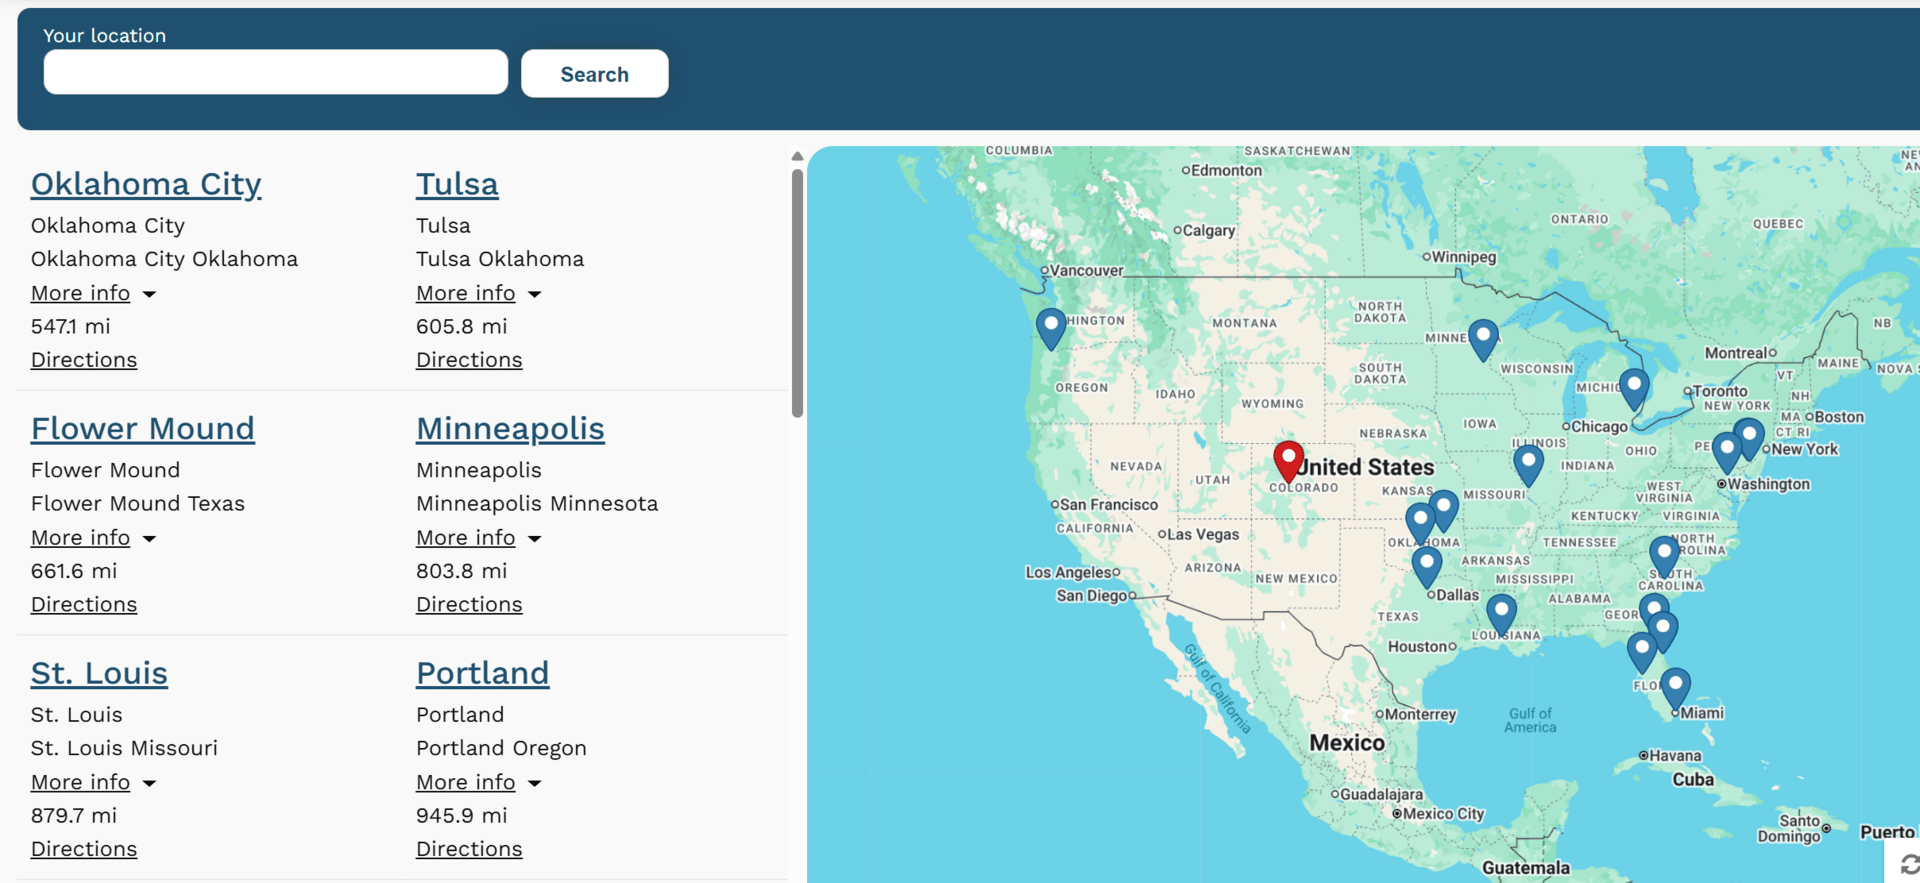1920x883 pixels.
Task: Click the Oklahoma City Oklahoma address text
Action: coord(164,259)
